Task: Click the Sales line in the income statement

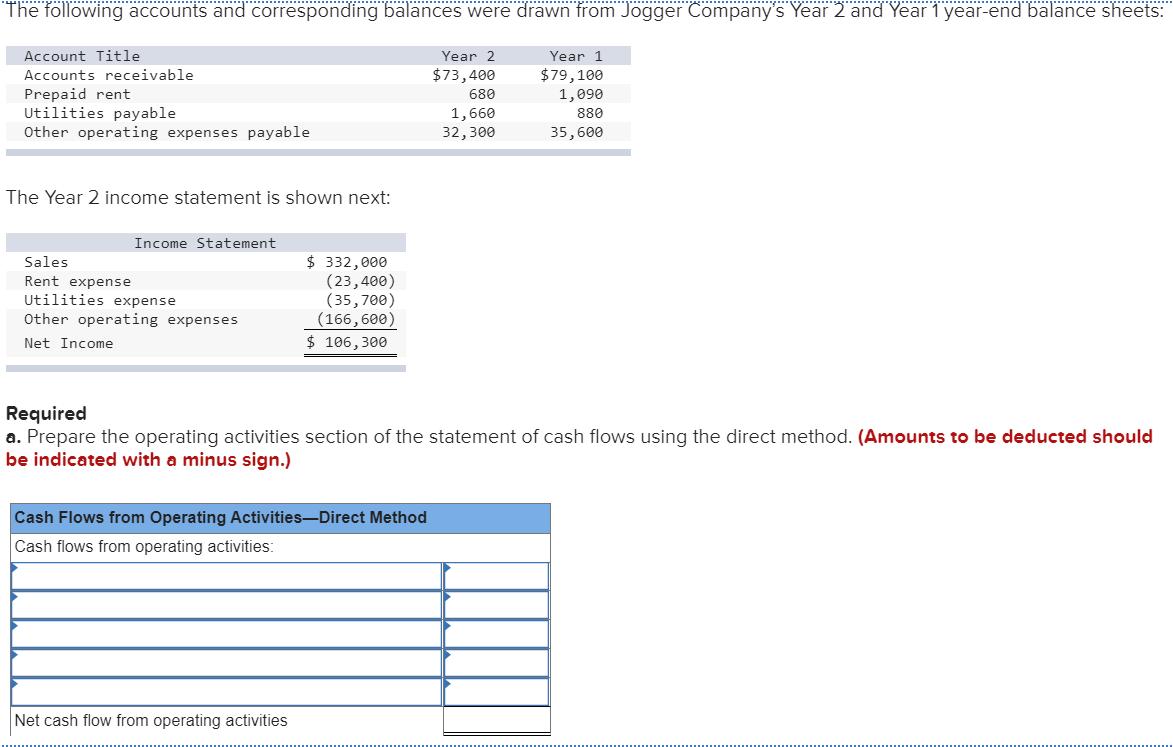Action: [x=200, y=261]
